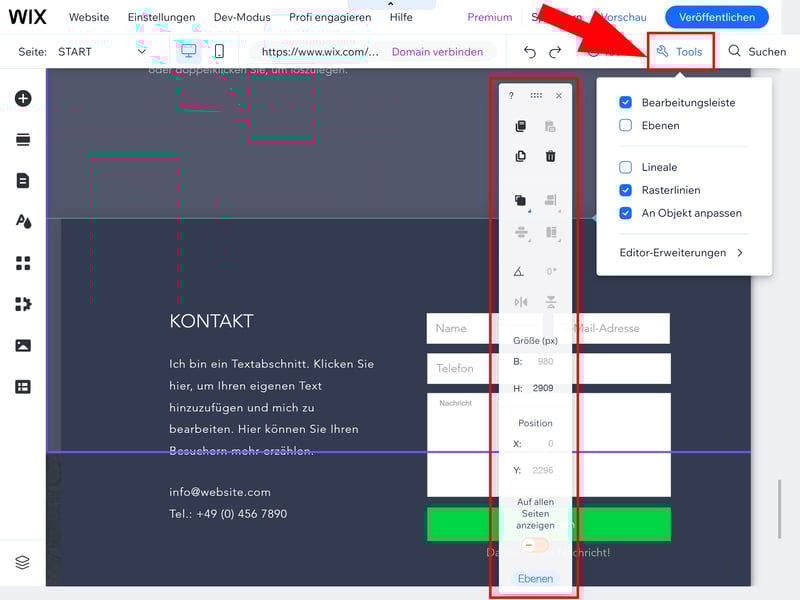Click the Redo arrow icon
This screenshot has height=600, width=800.
tap(555, 52)
